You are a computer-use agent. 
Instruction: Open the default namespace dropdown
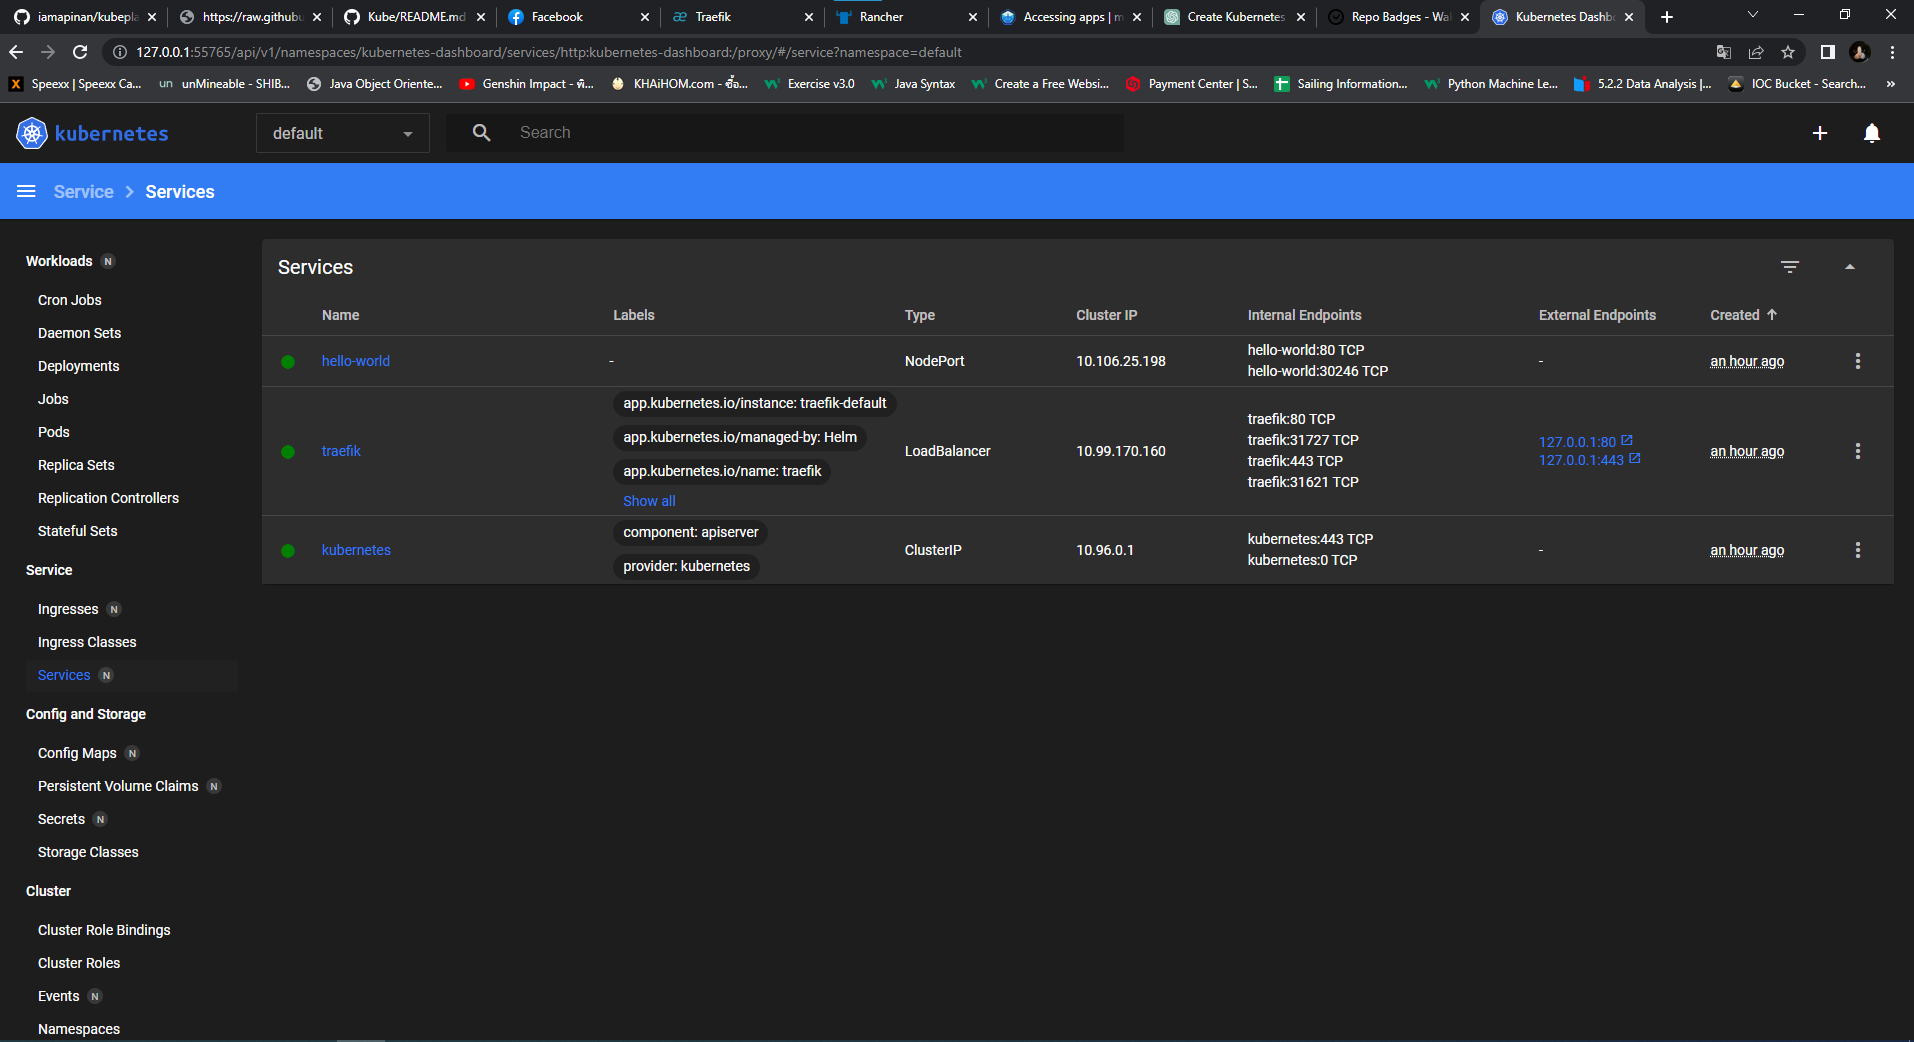click(x=342, y=132)
